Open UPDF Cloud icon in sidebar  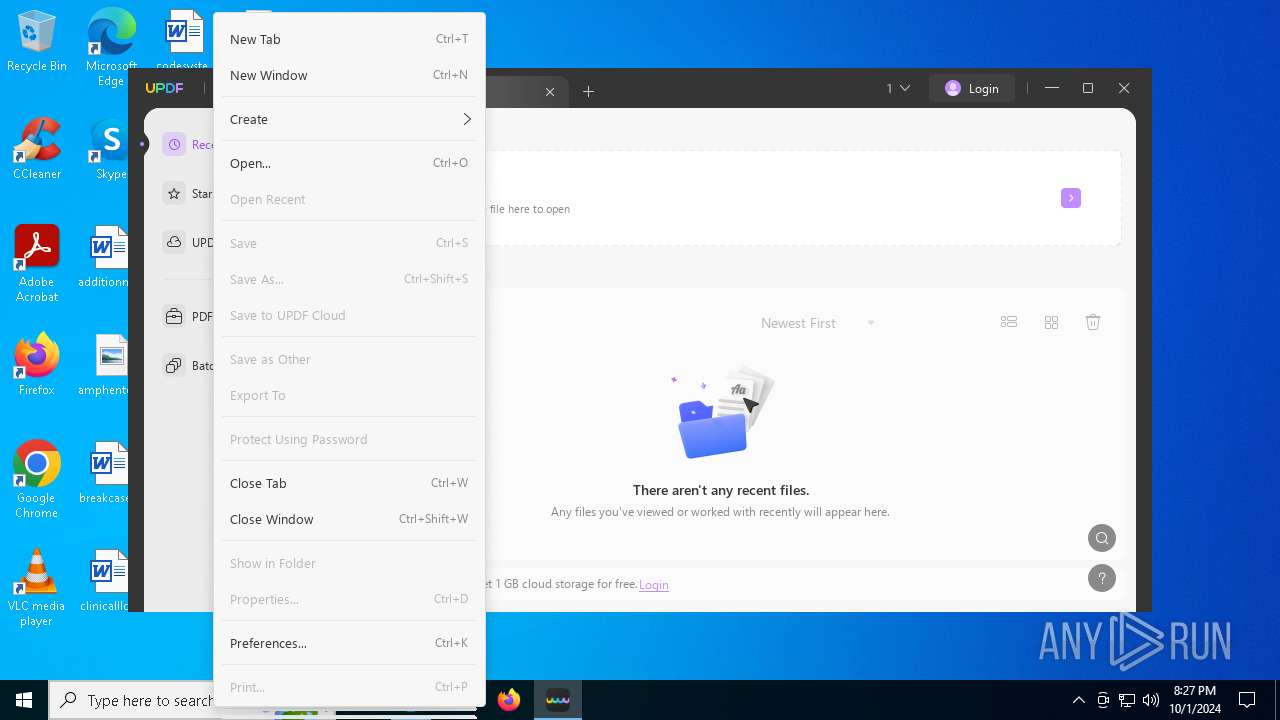174,243
